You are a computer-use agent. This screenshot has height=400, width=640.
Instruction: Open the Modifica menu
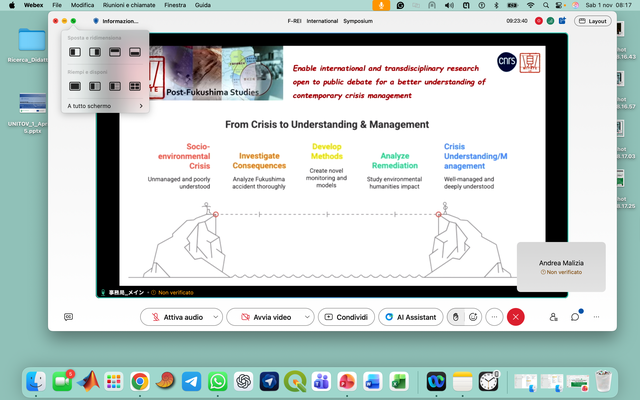click(82, 5)
